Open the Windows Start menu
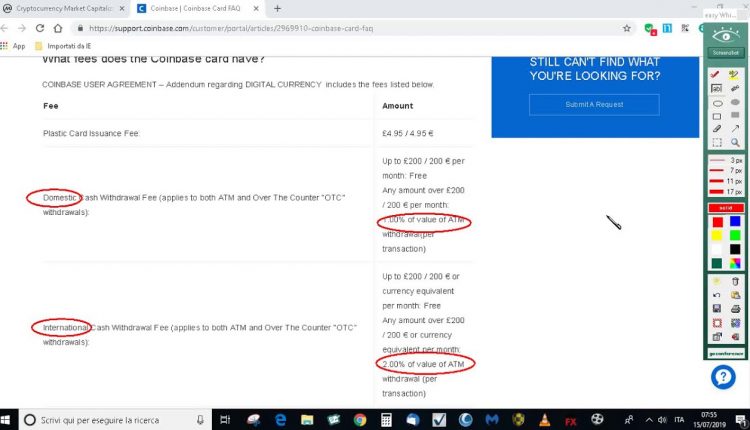Screen dimensions: 750x430 click(7, 420)
